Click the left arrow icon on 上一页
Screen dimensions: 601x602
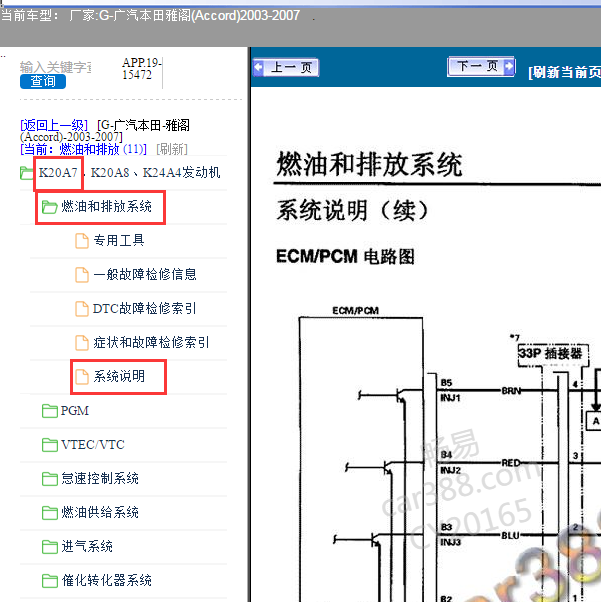click(x=258, y=67)
